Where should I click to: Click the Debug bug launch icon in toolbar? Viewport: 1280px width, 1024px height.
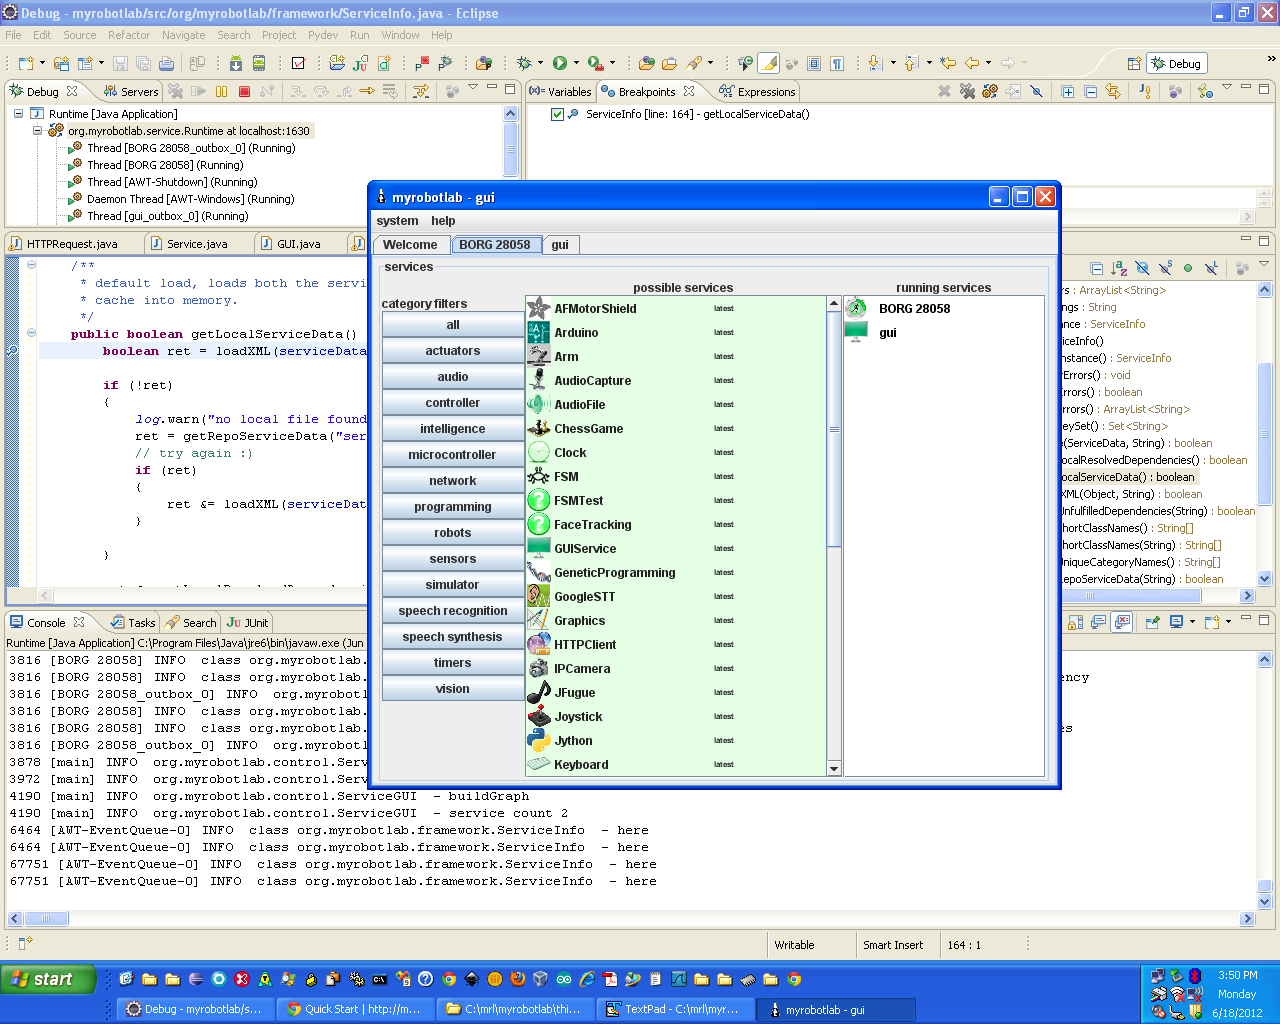point(524,63)
